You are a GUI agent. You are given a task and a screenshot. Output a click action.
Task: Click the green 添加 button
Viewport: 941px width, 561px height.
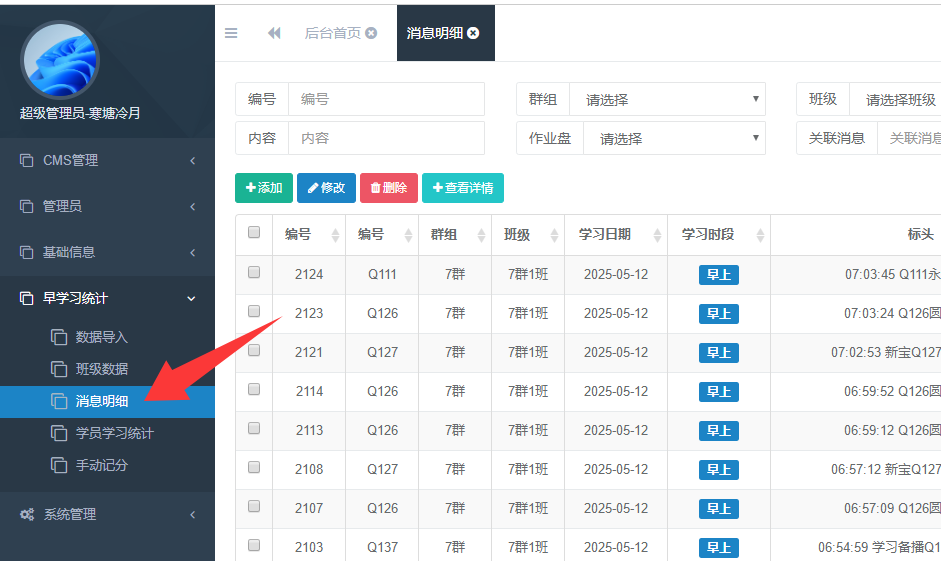point(264,188)
